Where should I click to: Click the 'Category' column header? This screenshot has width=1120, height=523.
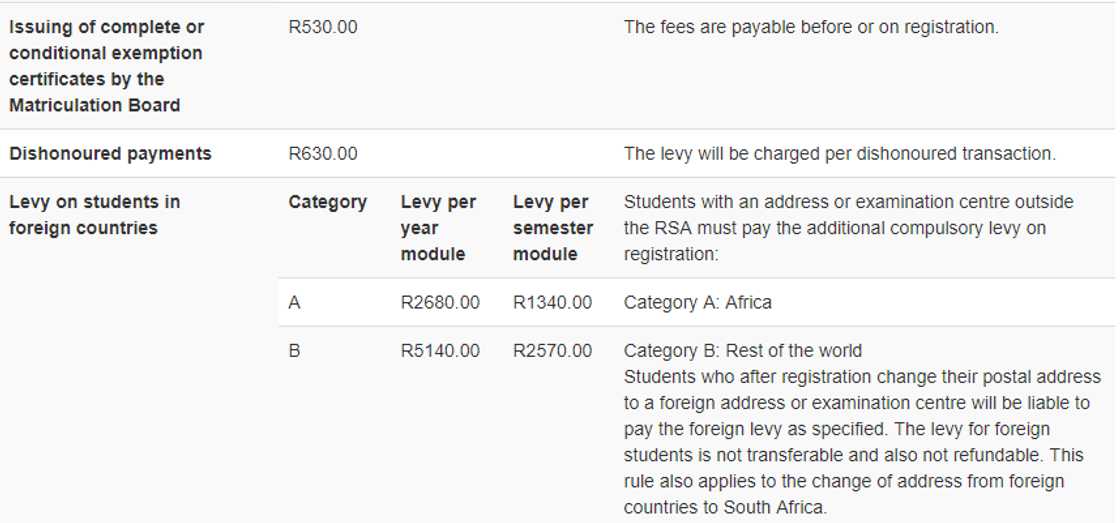(x=327, y=202)
